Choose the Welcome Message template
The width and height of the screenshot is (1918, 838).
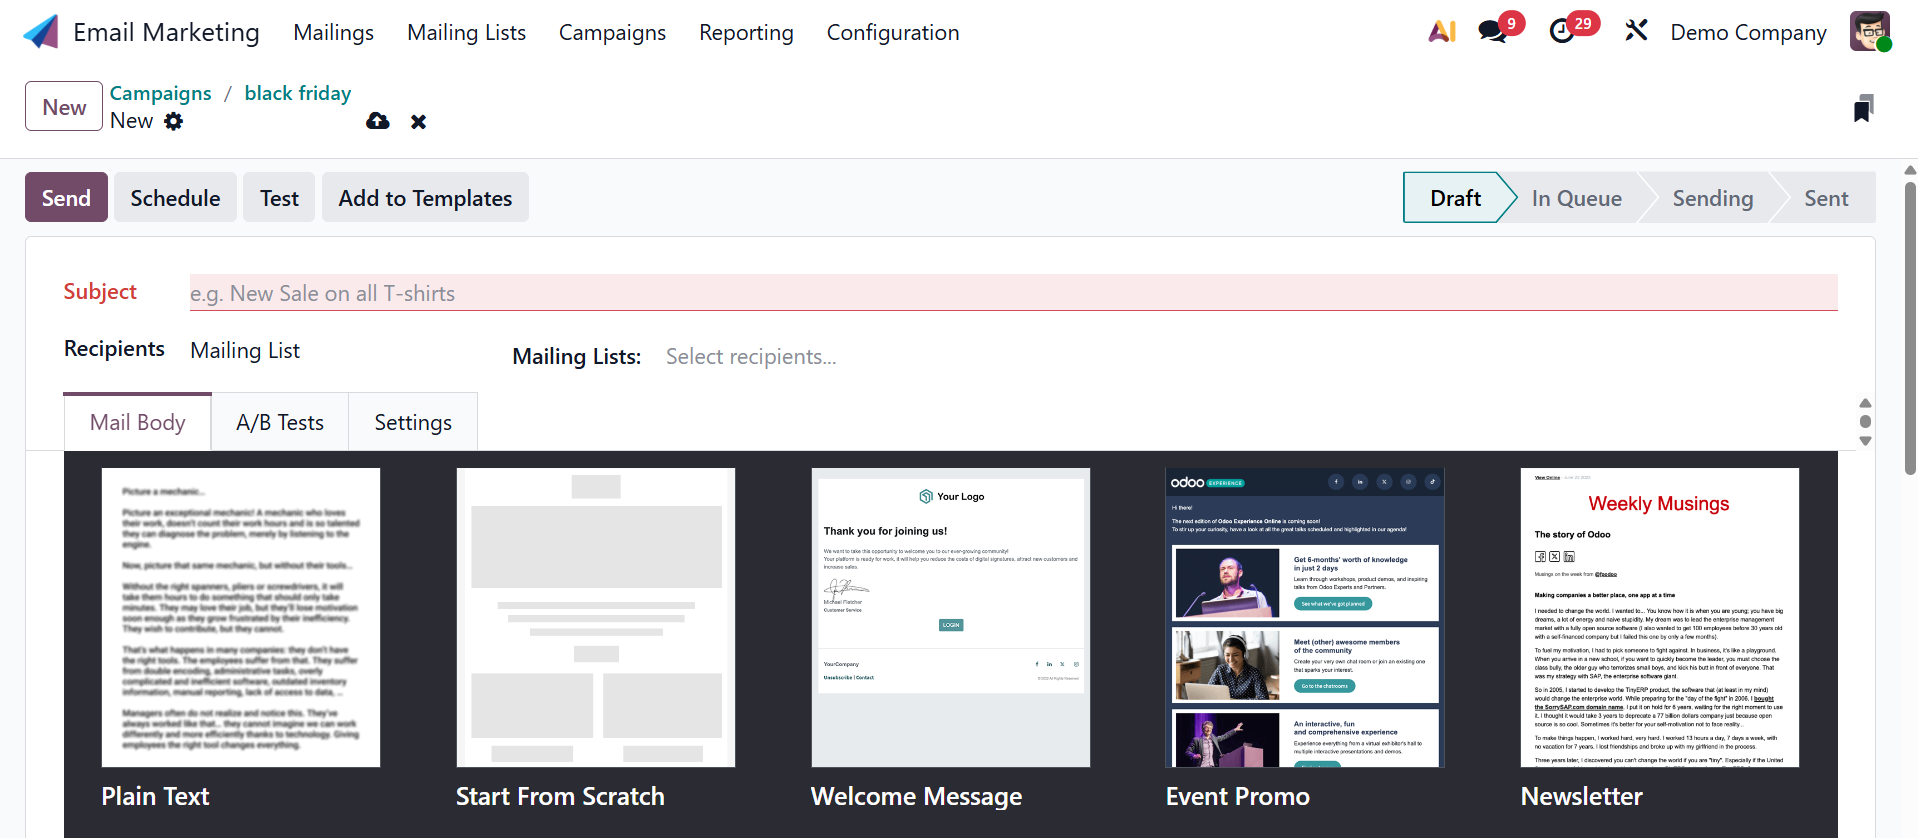pos(951,617)
